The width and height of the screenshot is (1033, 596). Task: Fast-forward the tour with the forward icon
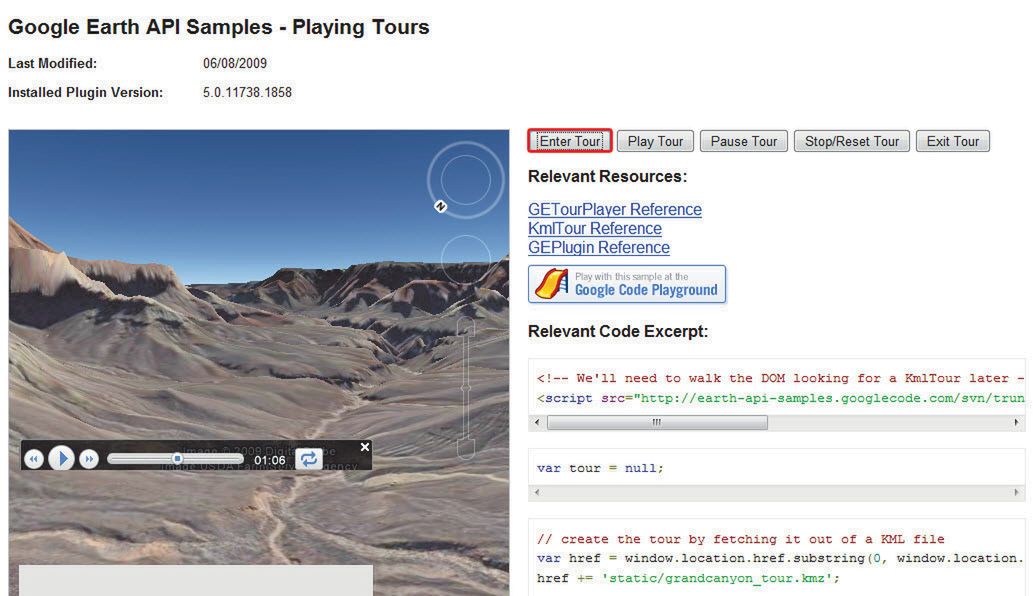(89, 458)
